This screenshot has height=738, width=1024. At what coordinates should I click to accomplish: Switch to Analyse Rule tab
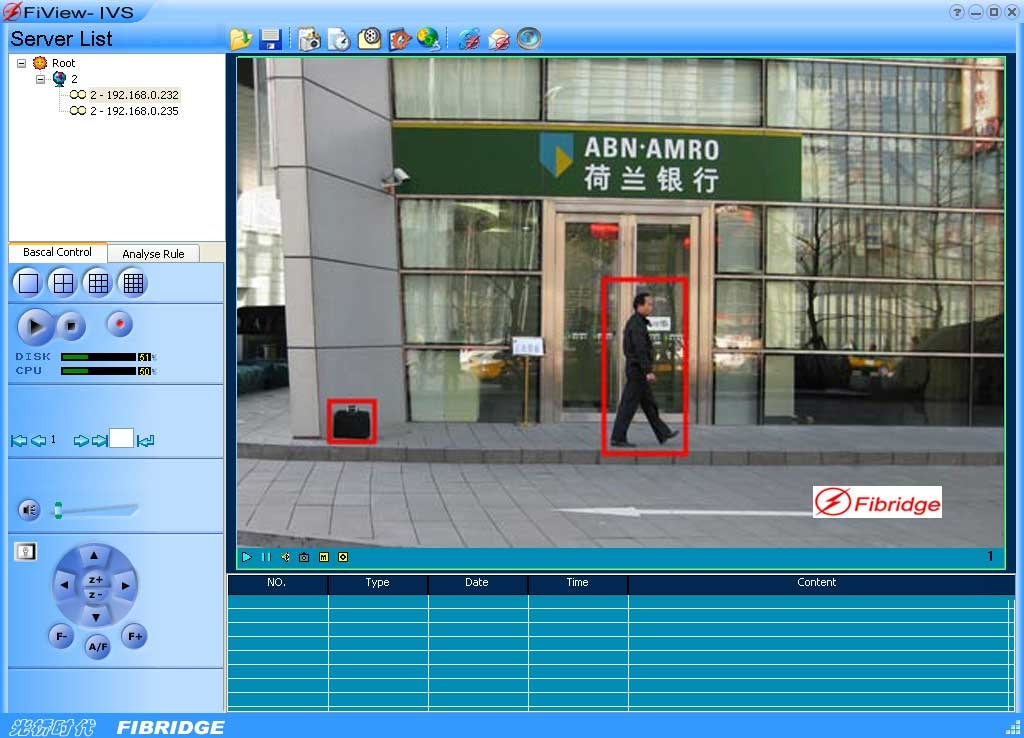click(153, 253)
